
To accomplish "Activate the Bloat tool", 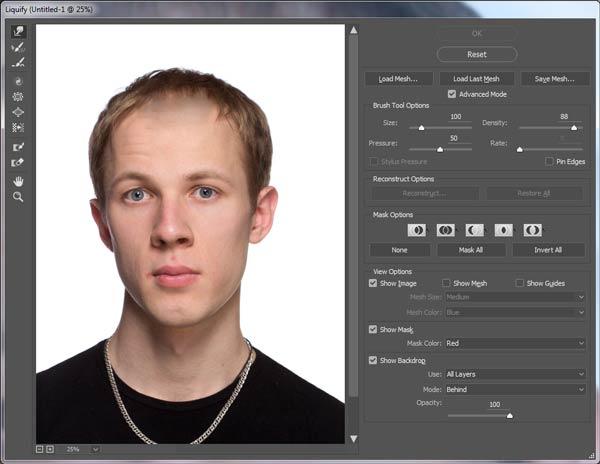I will [18, 112].
